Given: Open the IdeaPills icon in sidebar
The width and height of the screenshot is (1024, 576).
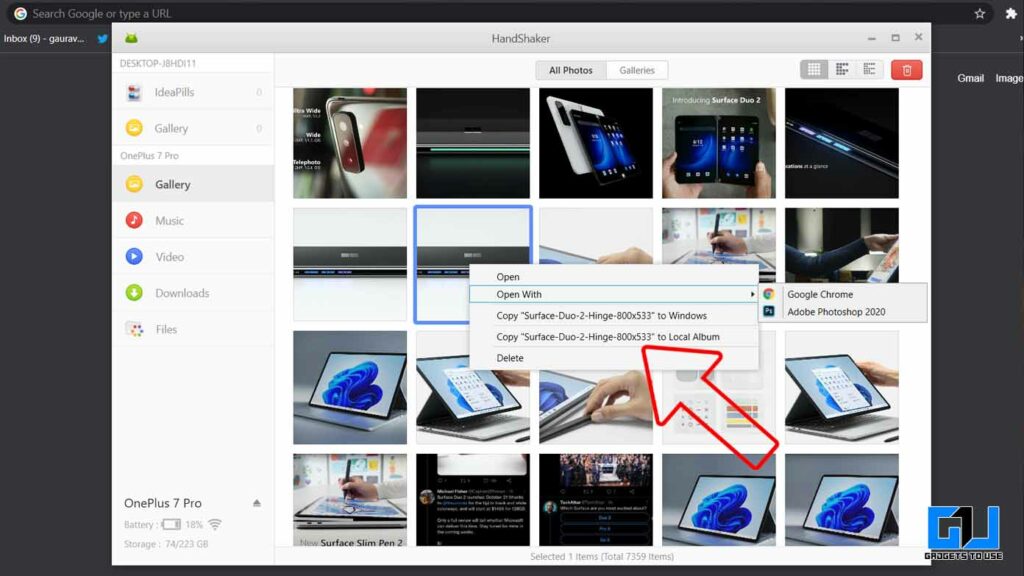Looking at the screenshot, I should (134, 93).
